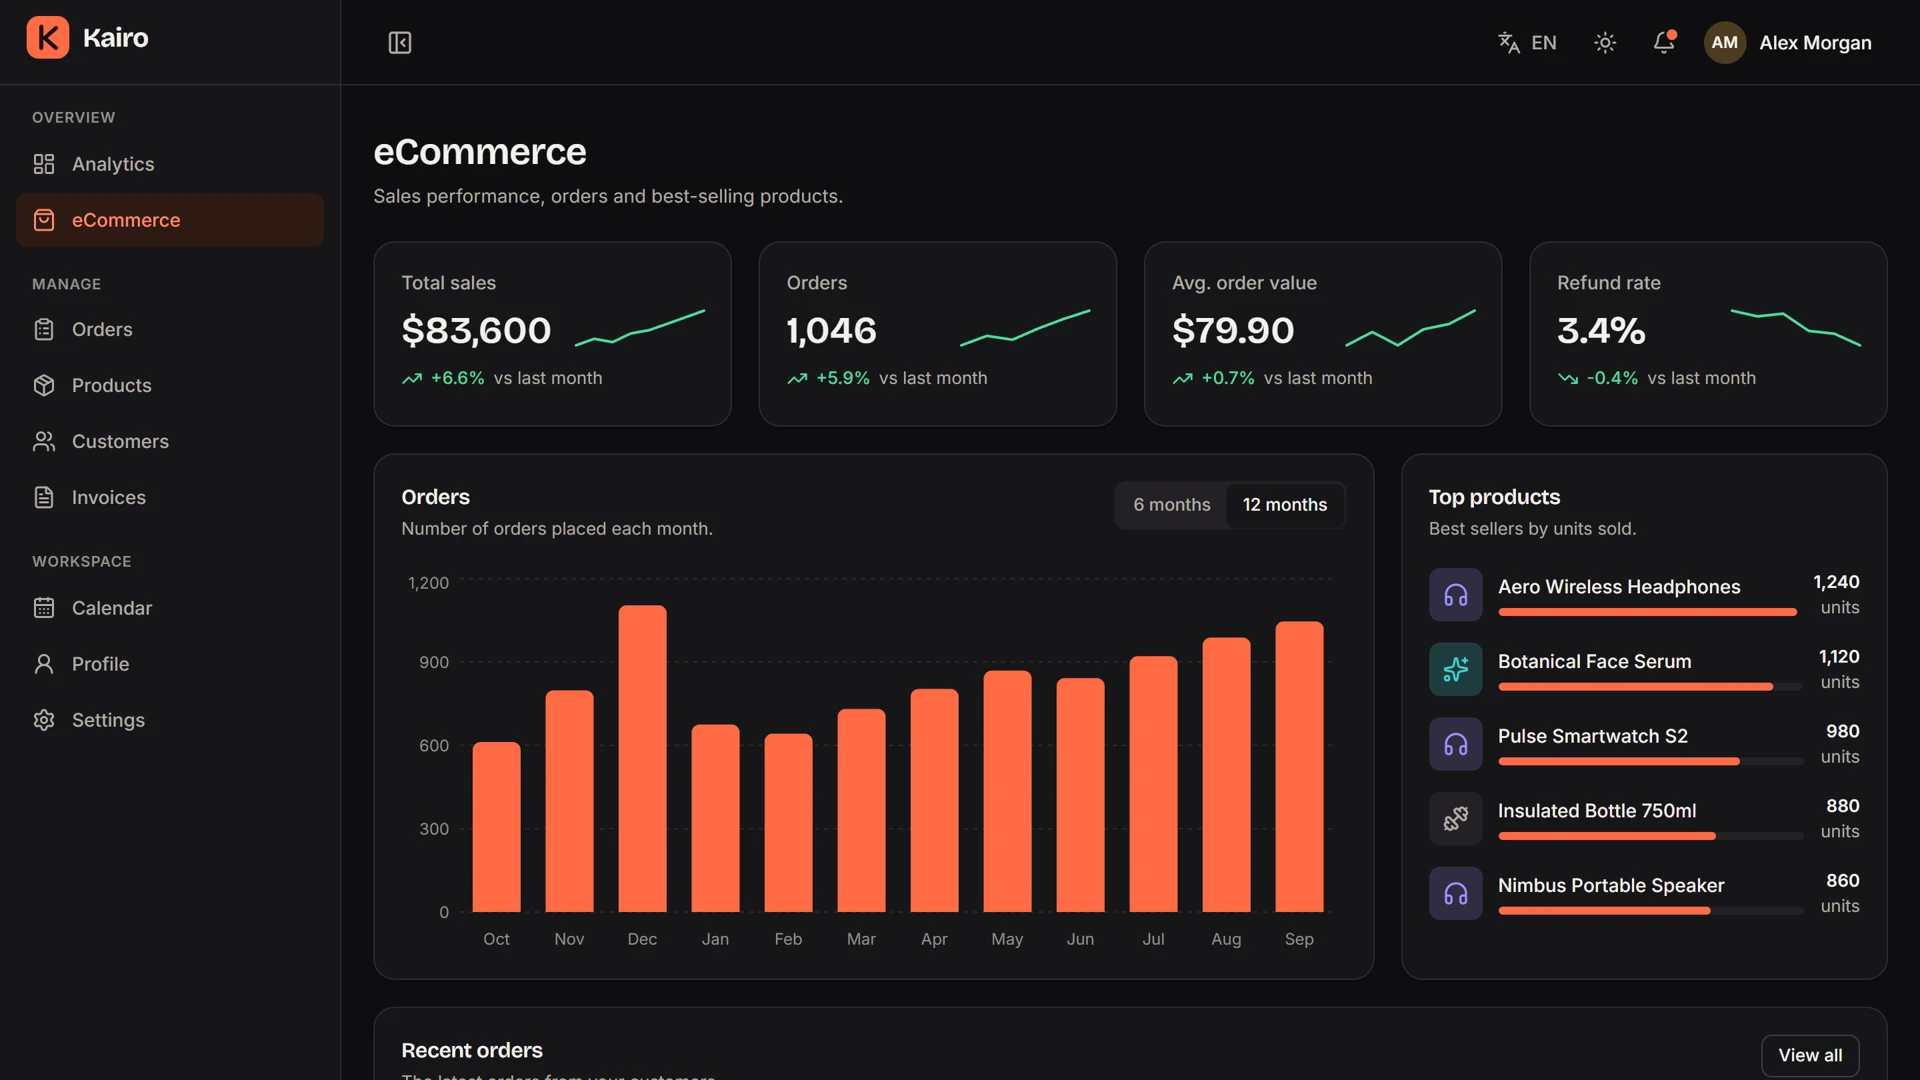
Task: Click the eCommerce shopping bag icon
Action: pyautogui.click(x=44, y=220)
